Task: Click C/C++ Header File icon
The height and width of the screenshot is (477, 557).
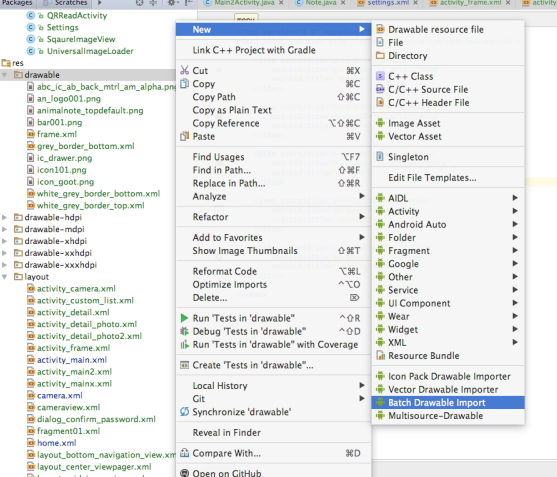Action: pos(380,102)
